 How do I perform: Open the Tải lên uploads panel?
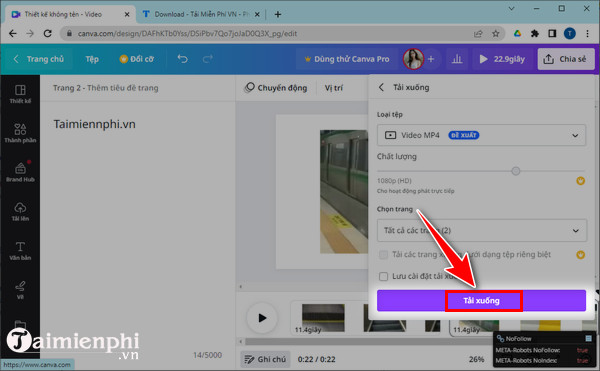point(20,212)
